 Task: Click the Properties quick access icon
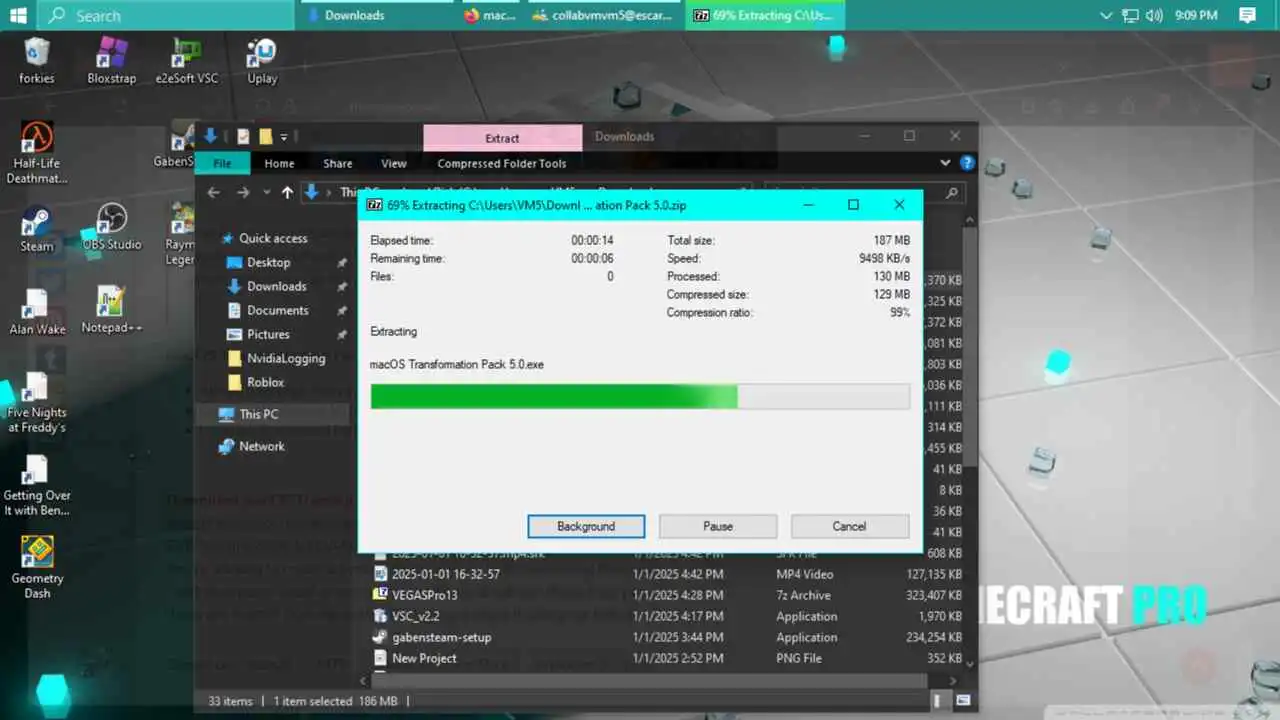click(x=243, y=137)
